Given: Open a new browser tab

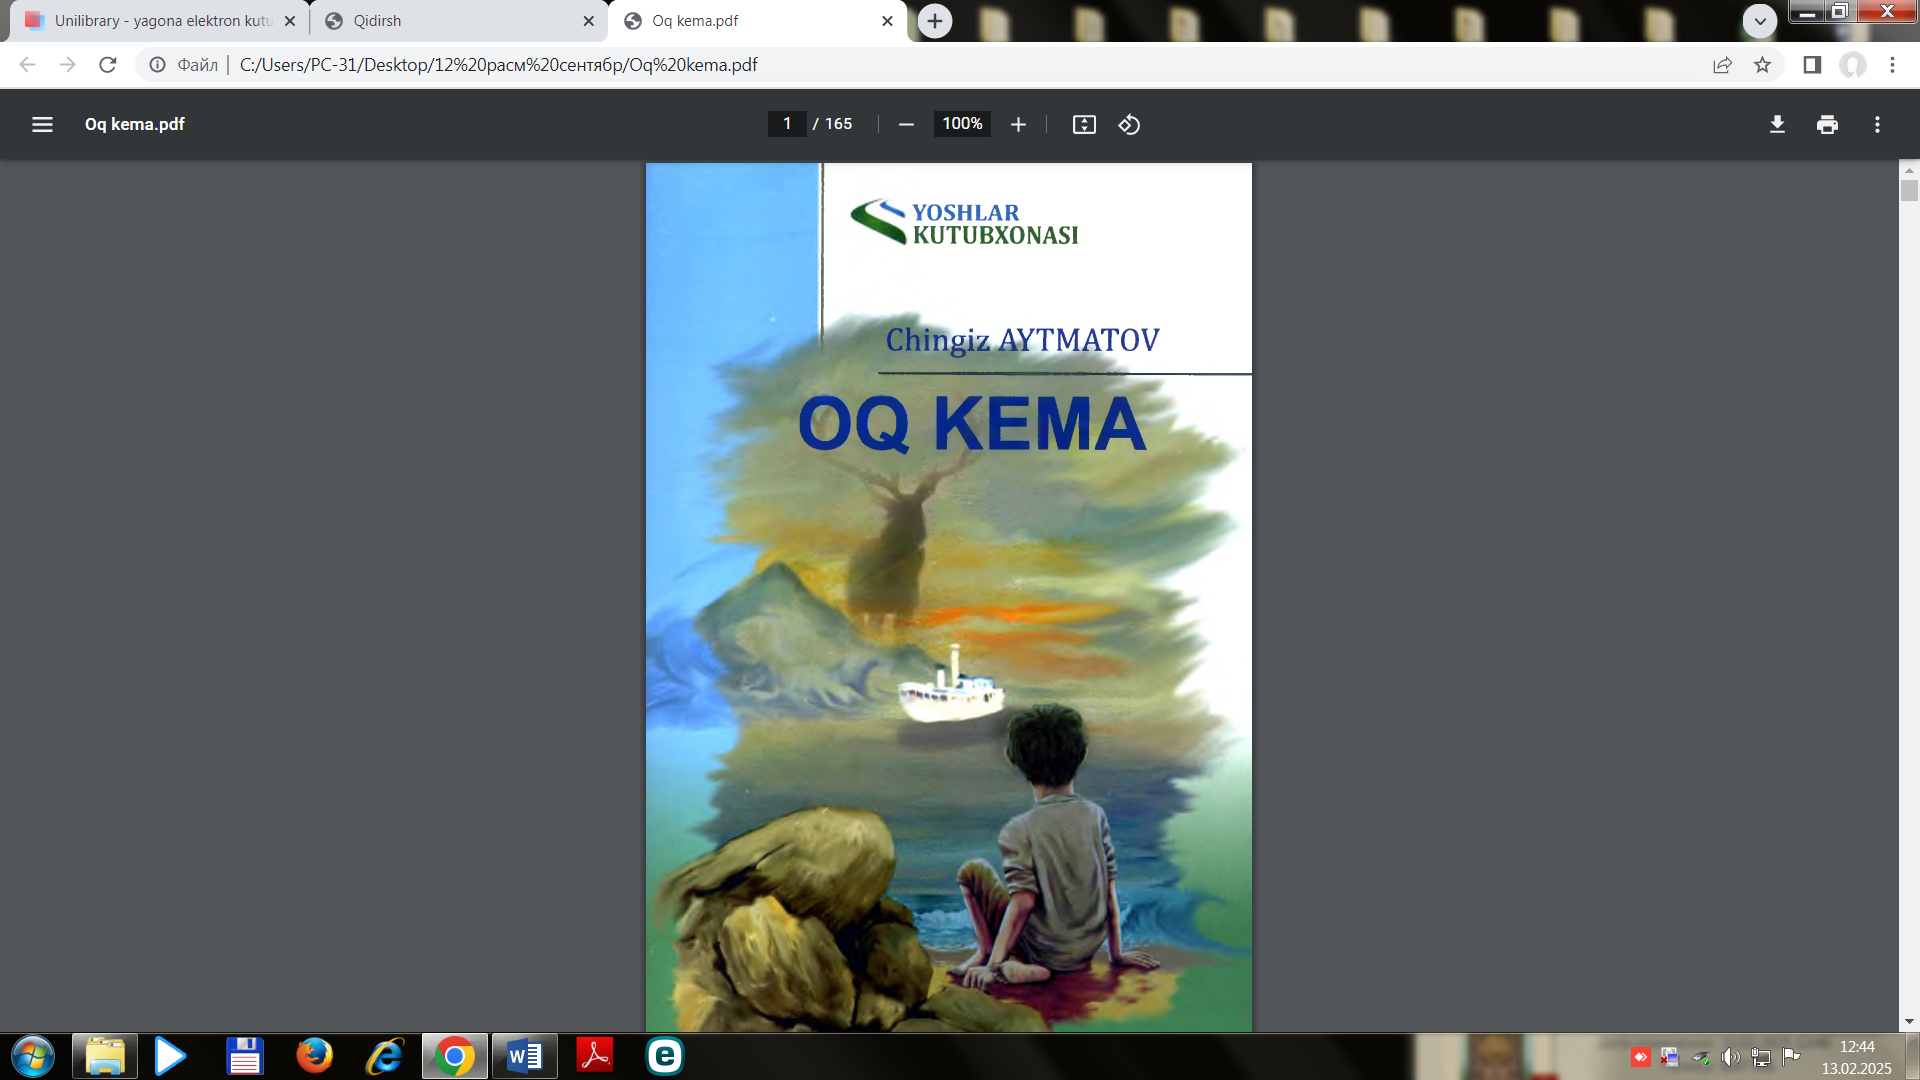Looking at the screenshot, I should 935,21.
